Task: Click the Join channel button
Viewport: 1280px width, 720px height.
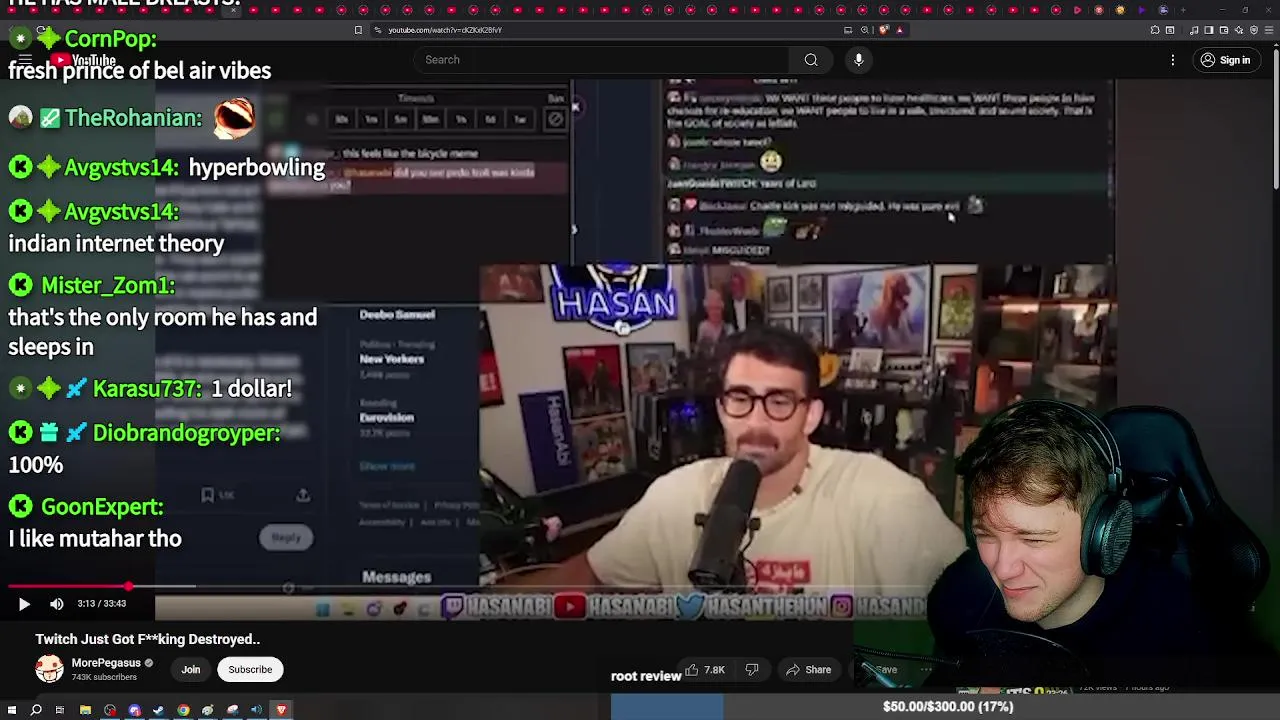Action: coord(190,670)
